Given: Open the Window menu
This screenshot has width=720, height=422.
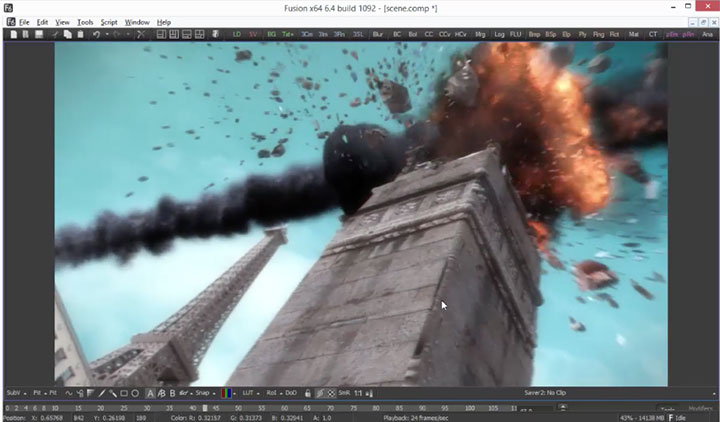Looking at the screenshot, I should [x=137, y=22].
